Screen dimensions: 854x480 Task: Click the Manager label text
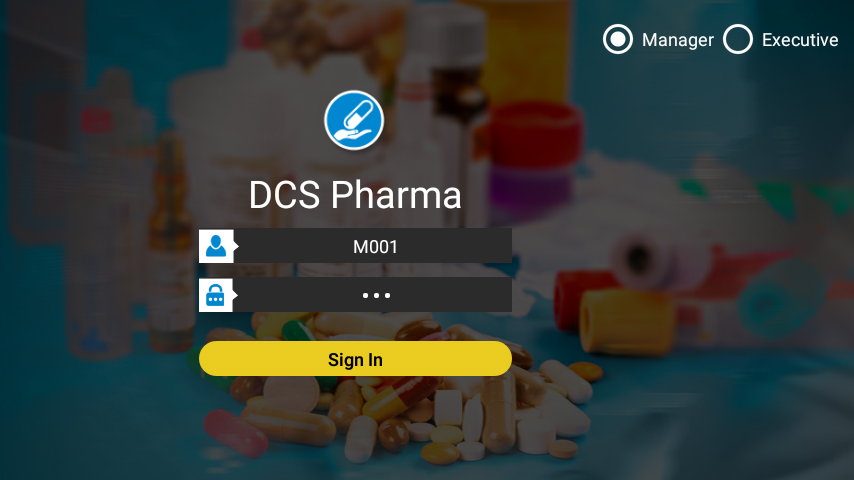point(678,40)
